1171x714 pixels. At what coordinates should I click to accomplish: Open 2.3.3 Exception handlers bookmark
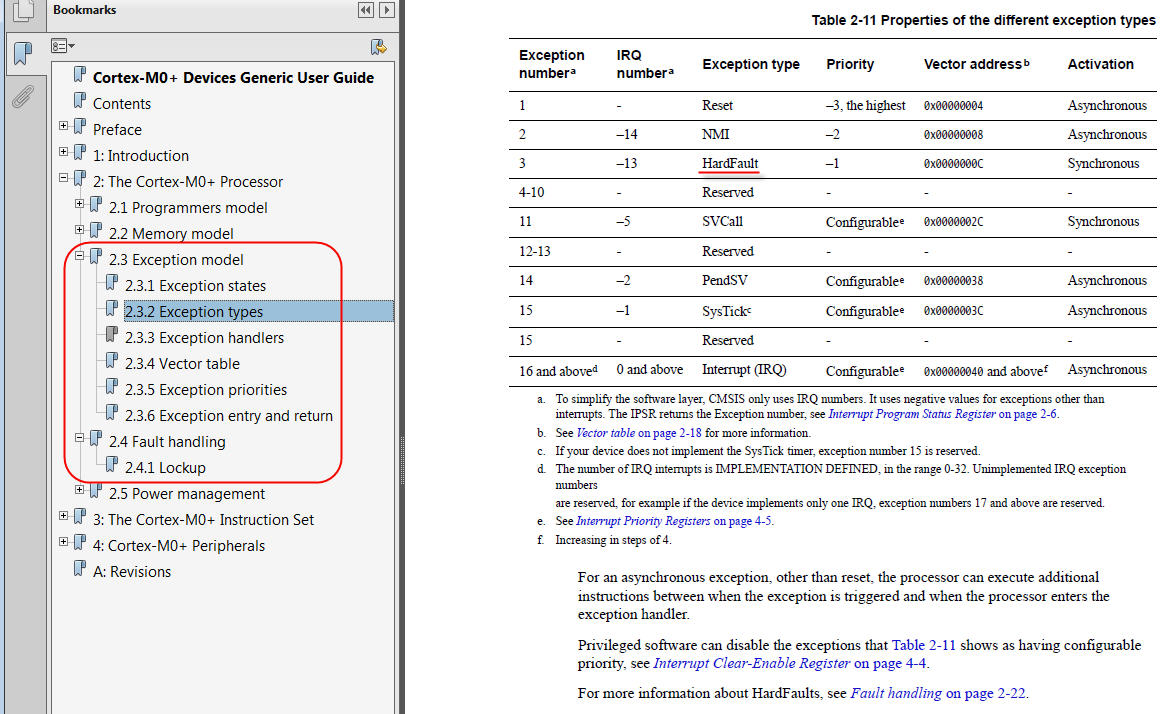coord(205,338)
